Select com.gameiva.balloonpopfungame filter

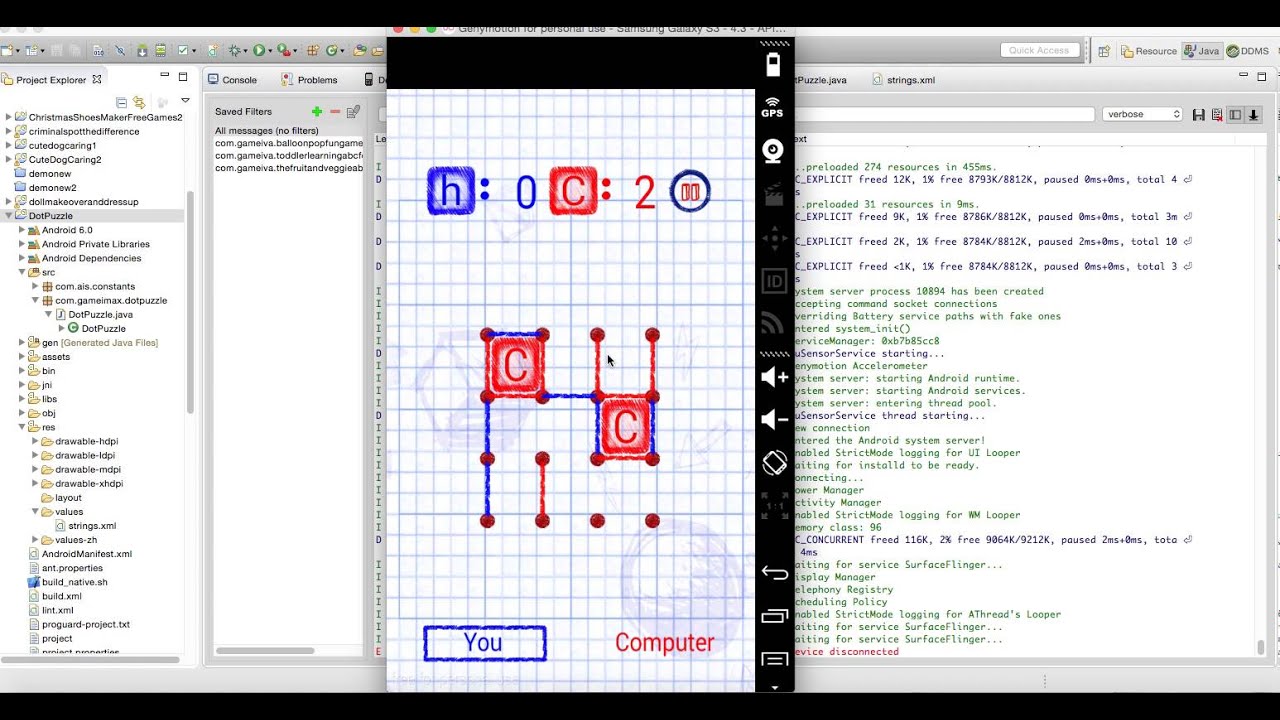[x=289, y=143]
